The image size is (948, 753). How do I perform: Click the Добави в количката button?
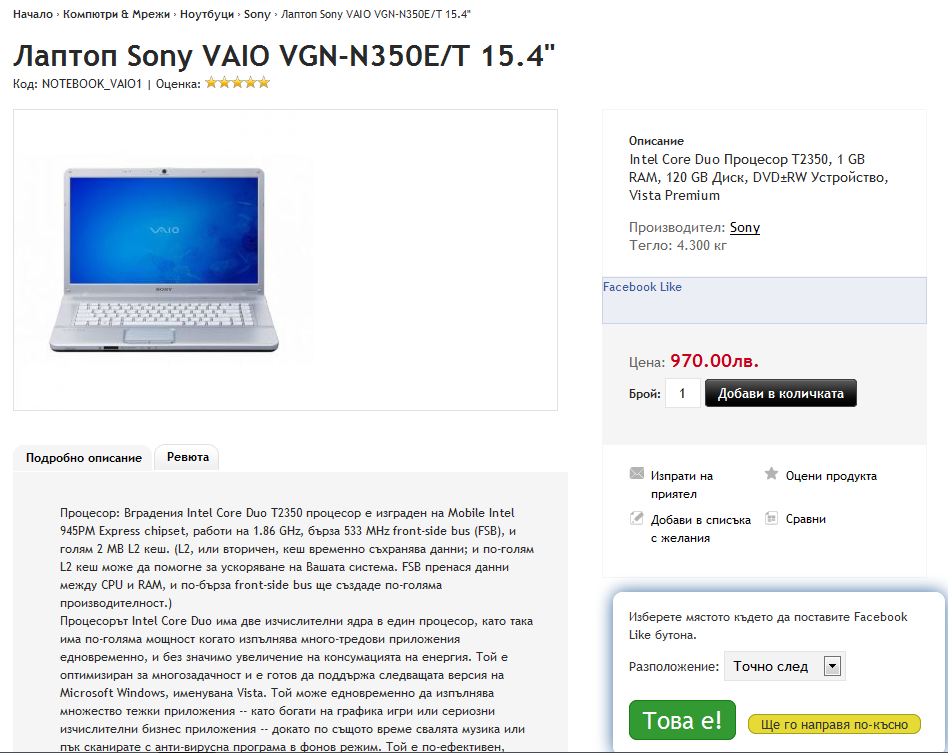(781, 393)
